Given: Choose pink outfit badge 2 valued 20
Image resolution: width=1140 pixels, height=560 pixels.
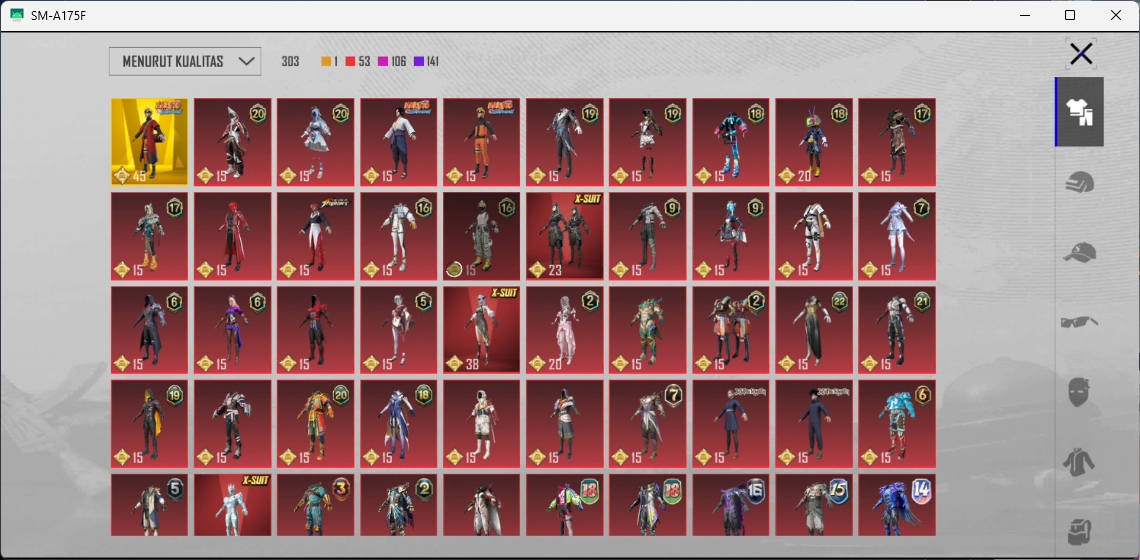Looking at the screenshot, I should (x=564, y=329).
